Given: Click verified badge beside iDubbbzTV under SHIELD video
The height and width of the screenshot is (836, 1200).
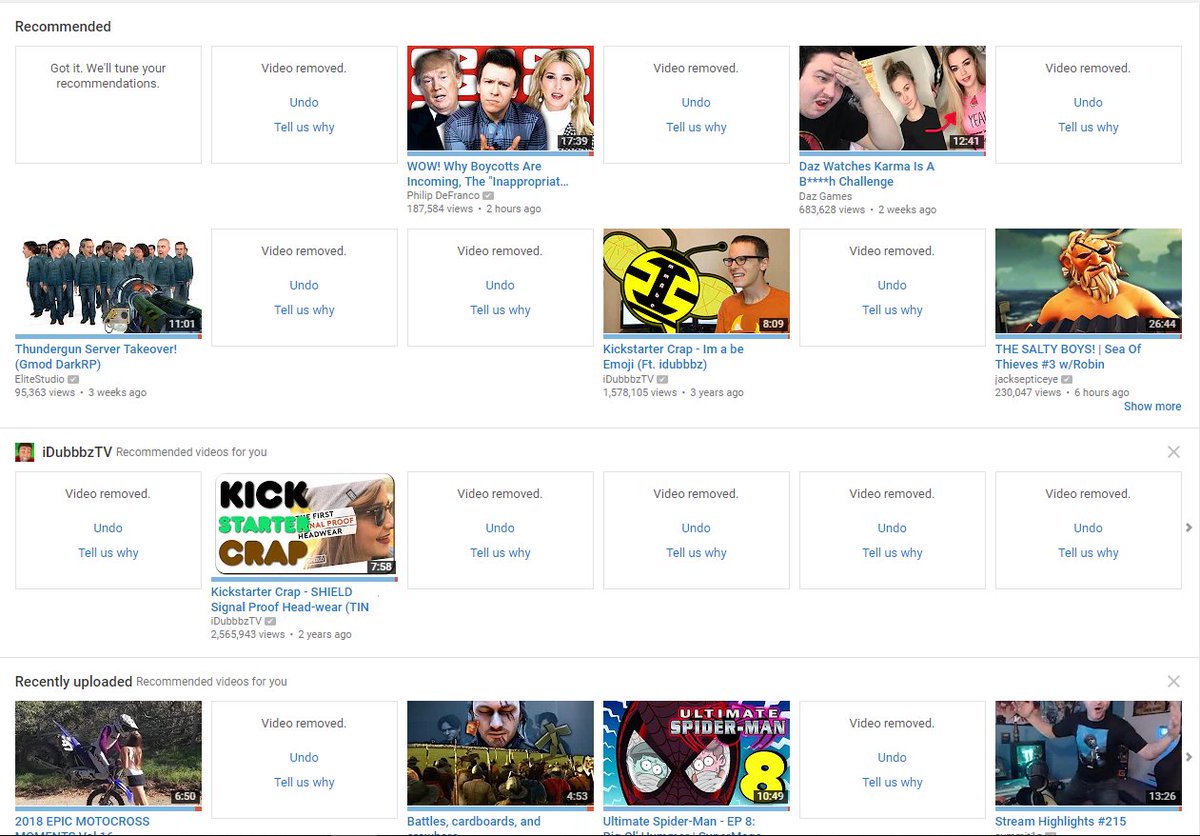Looking at the screenshot, I should pyautogui.click(x=270, y=621).
